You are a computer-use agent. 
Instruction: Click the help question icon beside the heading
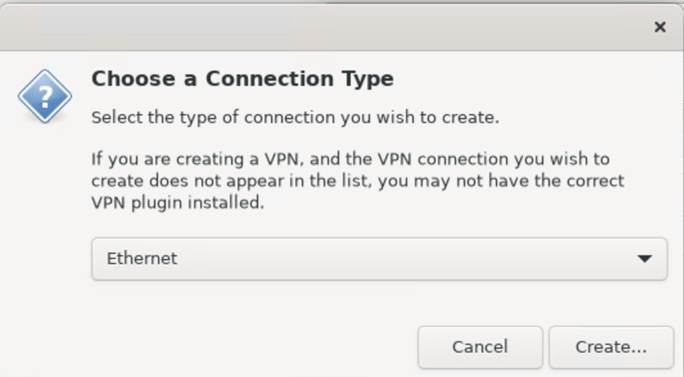tap(45, 96)
